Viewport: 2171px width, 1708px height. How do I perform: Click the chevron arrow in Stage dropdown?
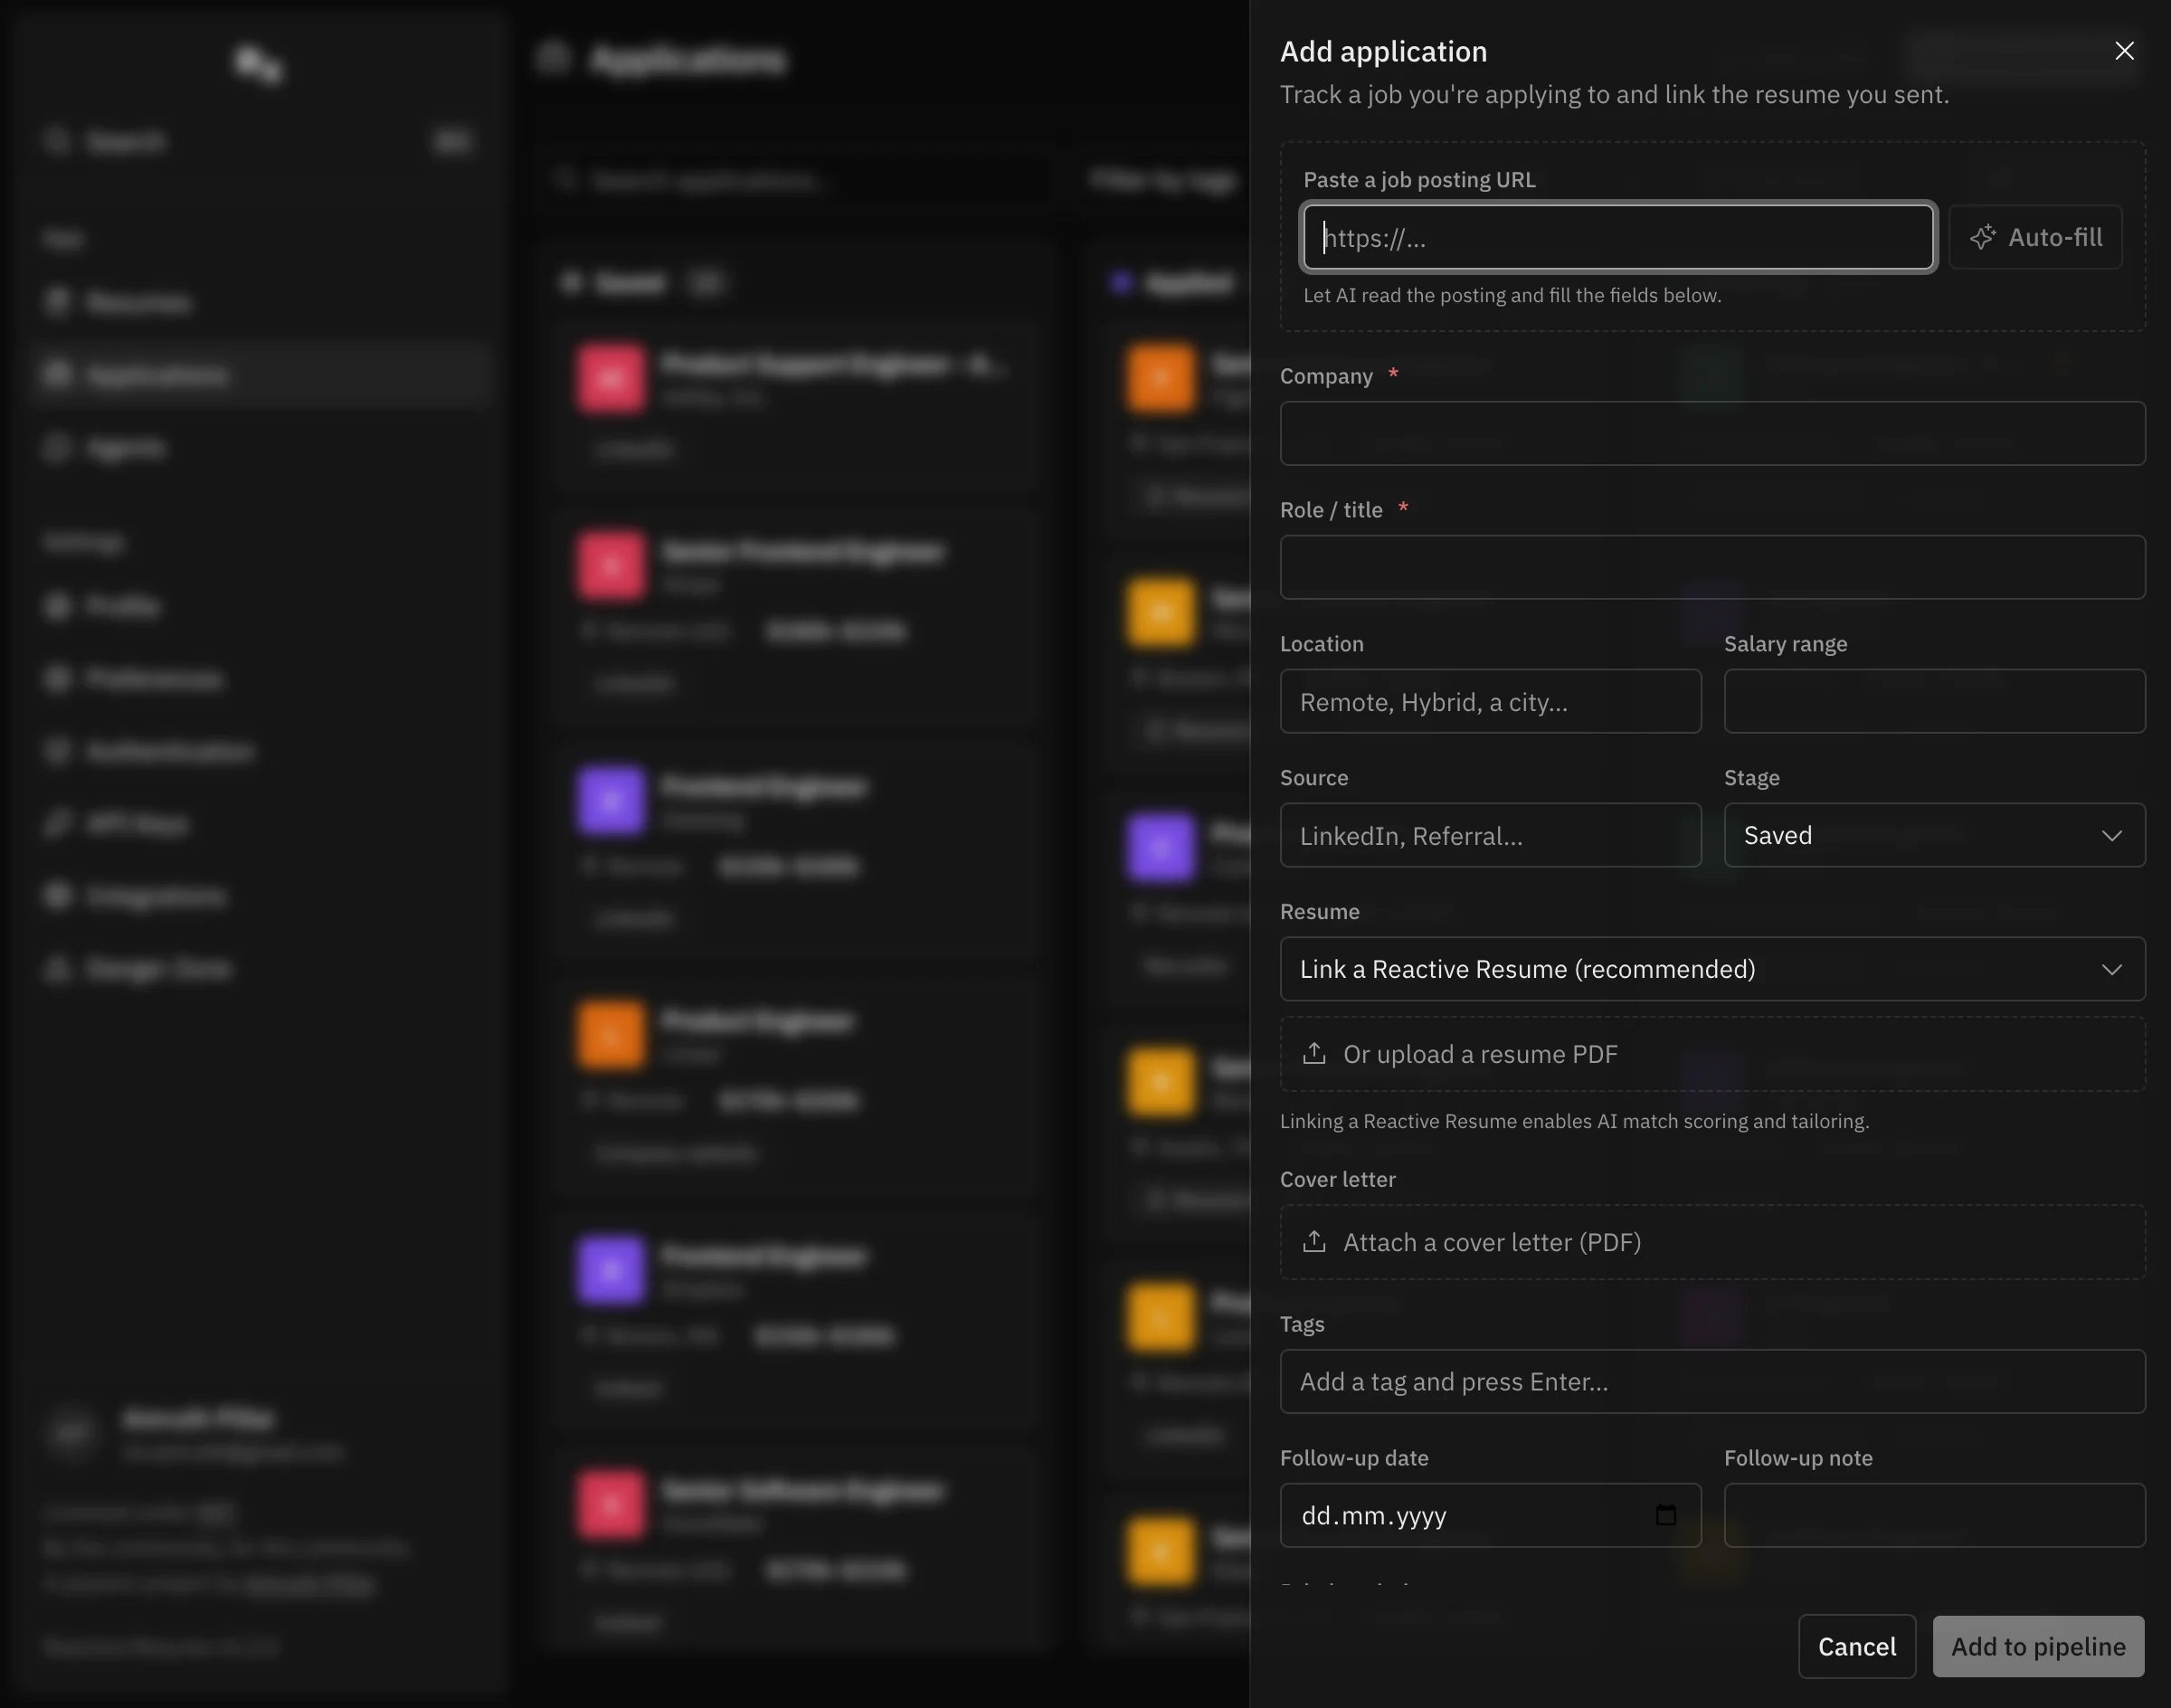(x=2111, y=835)
